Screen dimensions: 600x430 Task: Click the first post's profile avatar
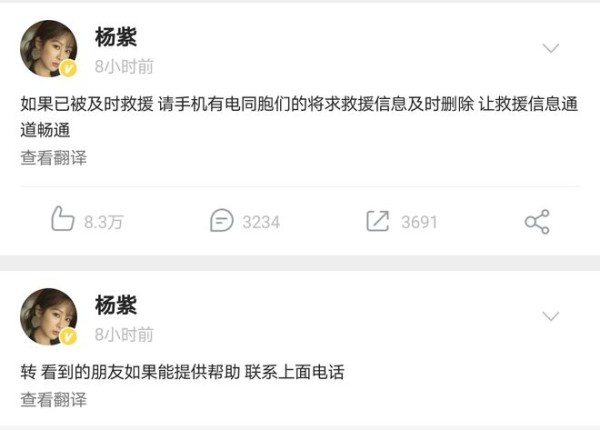49,49
